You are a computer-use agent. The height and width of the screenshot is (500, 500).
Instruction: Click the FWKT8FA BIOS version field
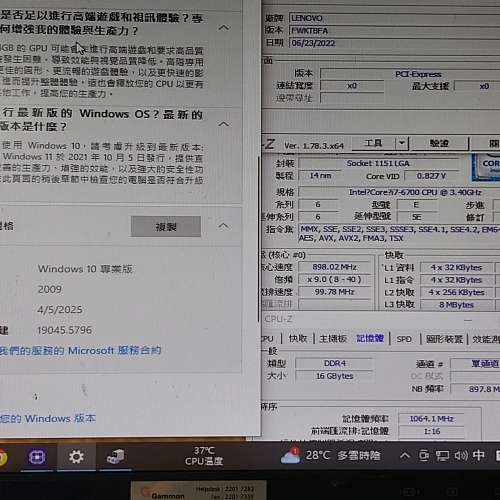coord(394,31)
